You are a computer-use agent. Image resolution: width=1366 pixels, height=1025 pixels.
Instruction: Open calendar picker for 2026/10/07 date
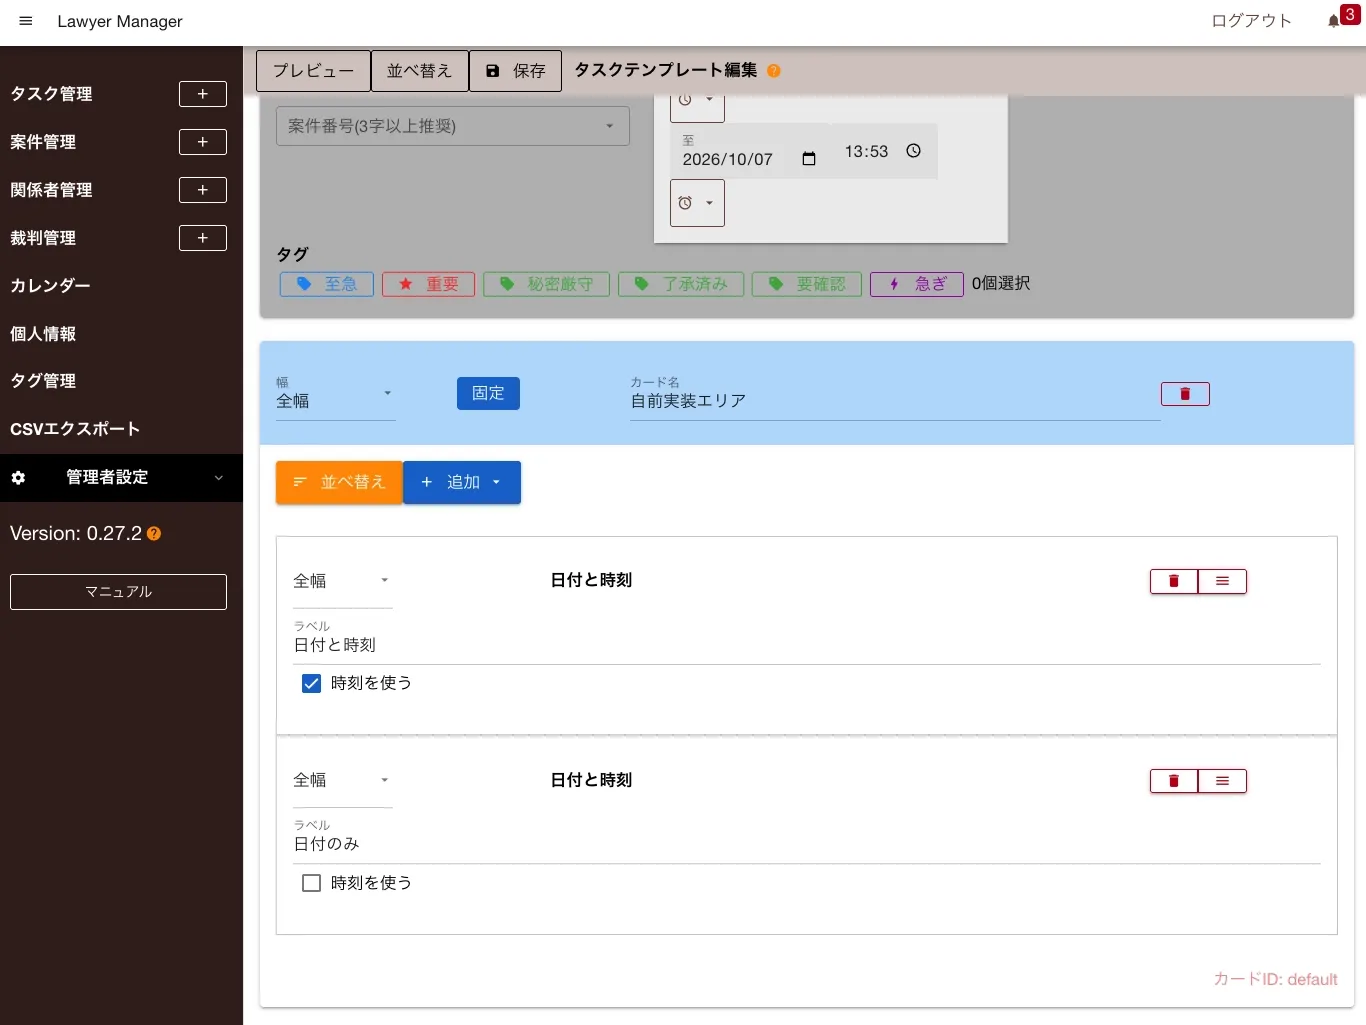click(x=809, y=159)
